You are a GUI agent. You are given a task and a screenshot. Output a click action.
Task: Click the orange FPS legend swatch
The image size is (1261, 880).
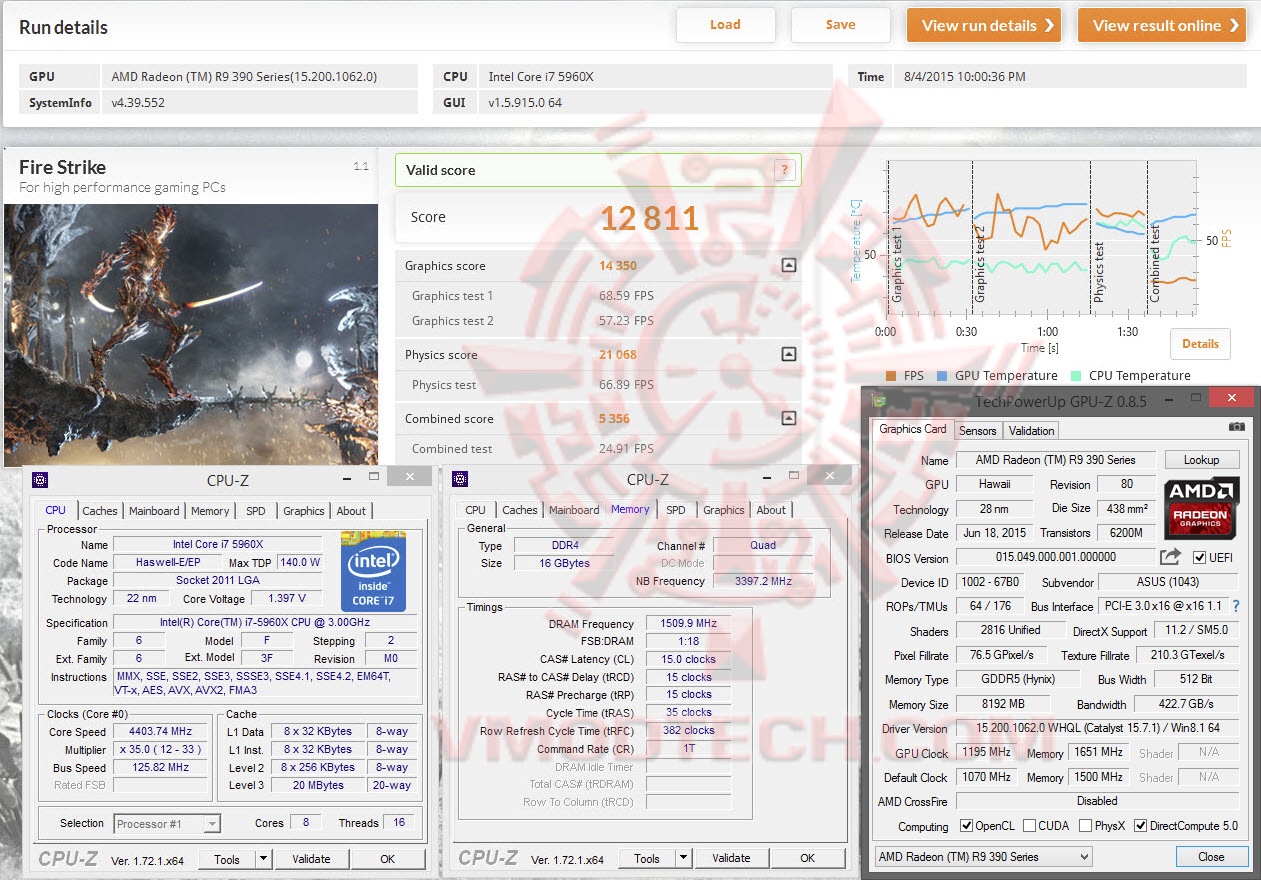pyautogui.click(x=890, y=376)
